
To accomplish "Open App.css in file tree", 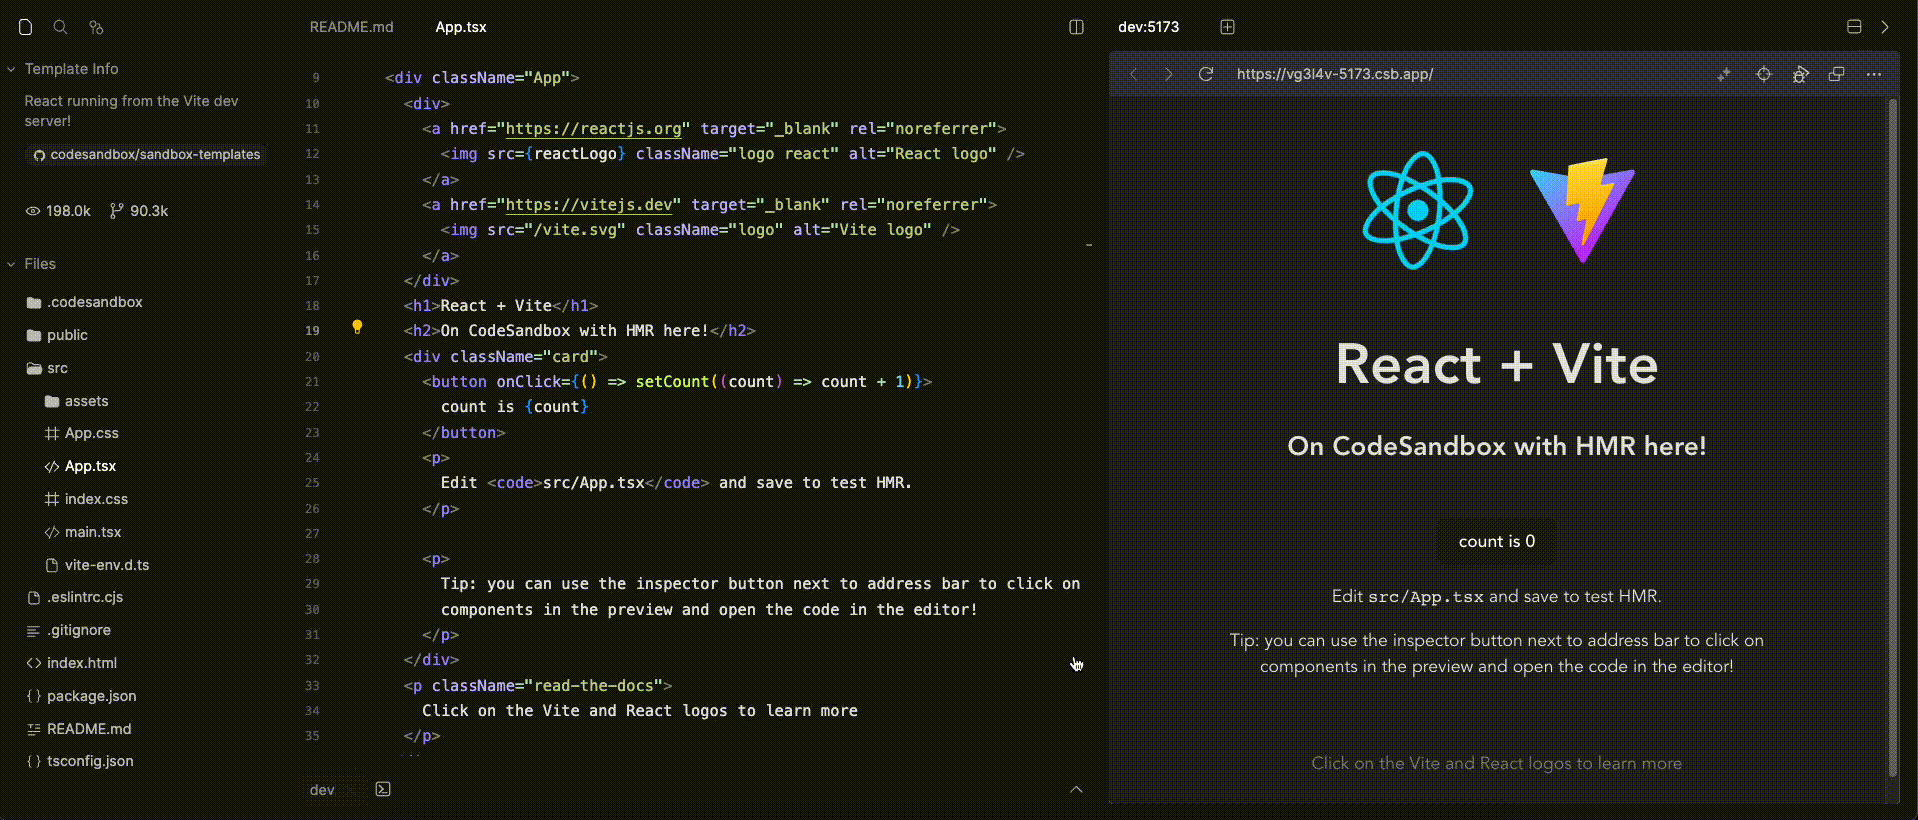I will (x=82, y=433).
